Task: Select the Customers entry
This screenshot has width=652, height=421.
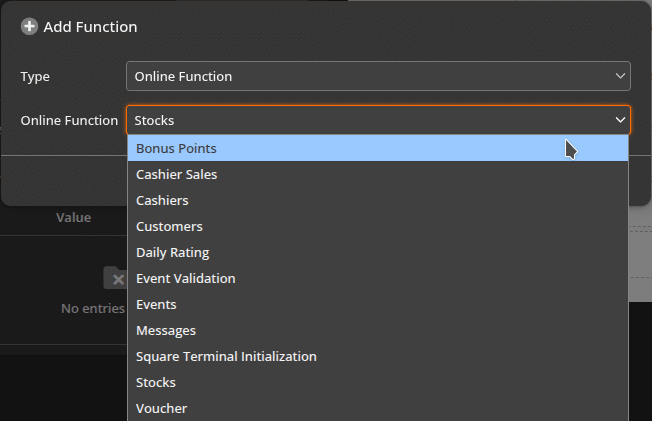Action: [378, 226]
